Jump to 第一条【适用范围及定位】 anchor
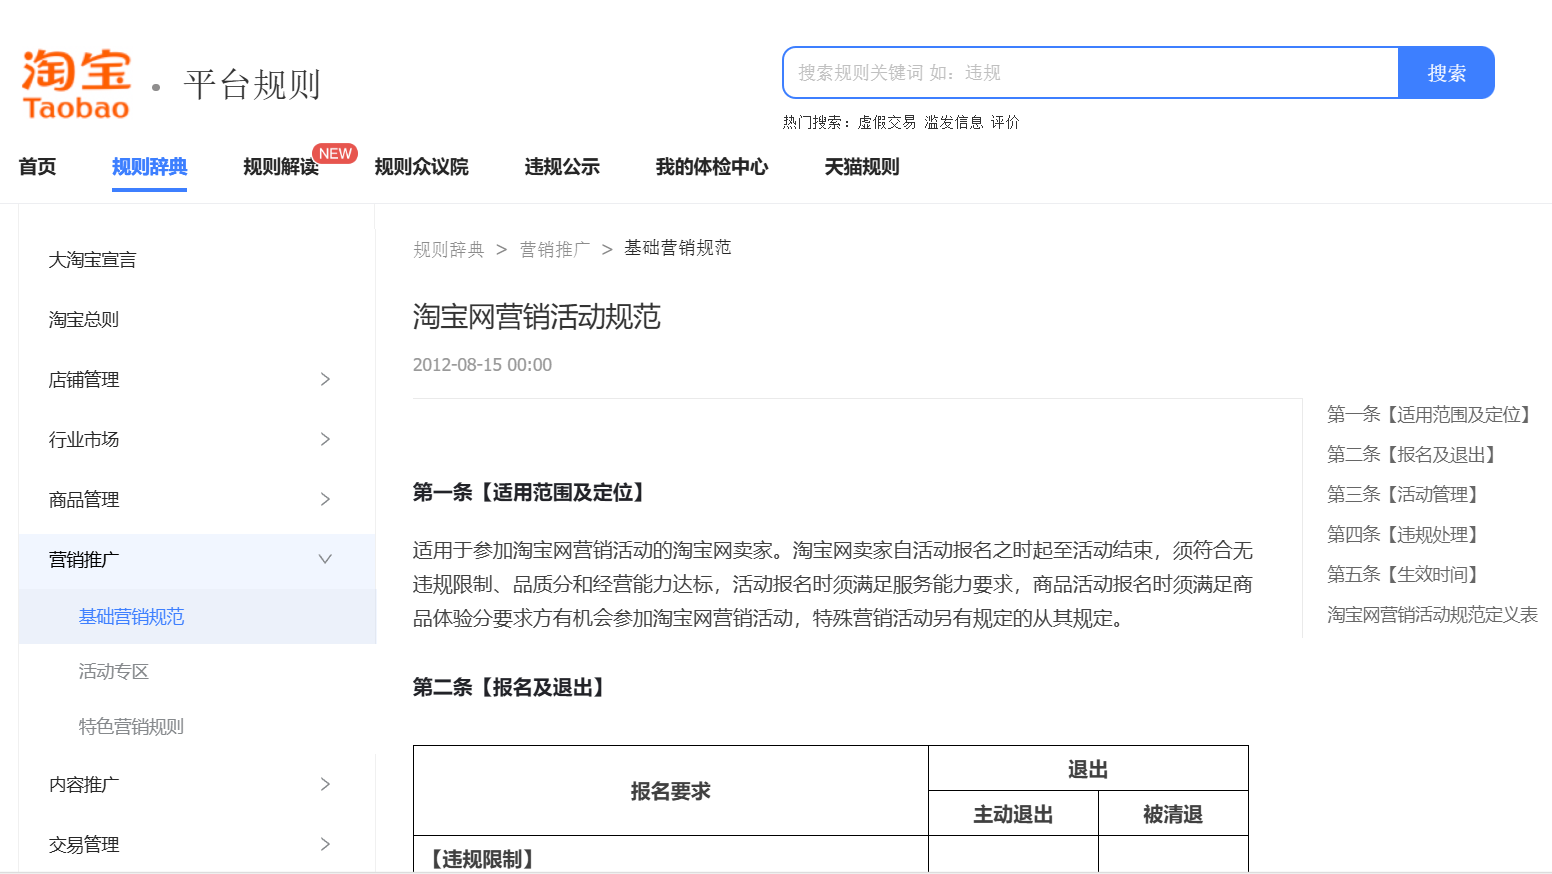 point(1431,414)
